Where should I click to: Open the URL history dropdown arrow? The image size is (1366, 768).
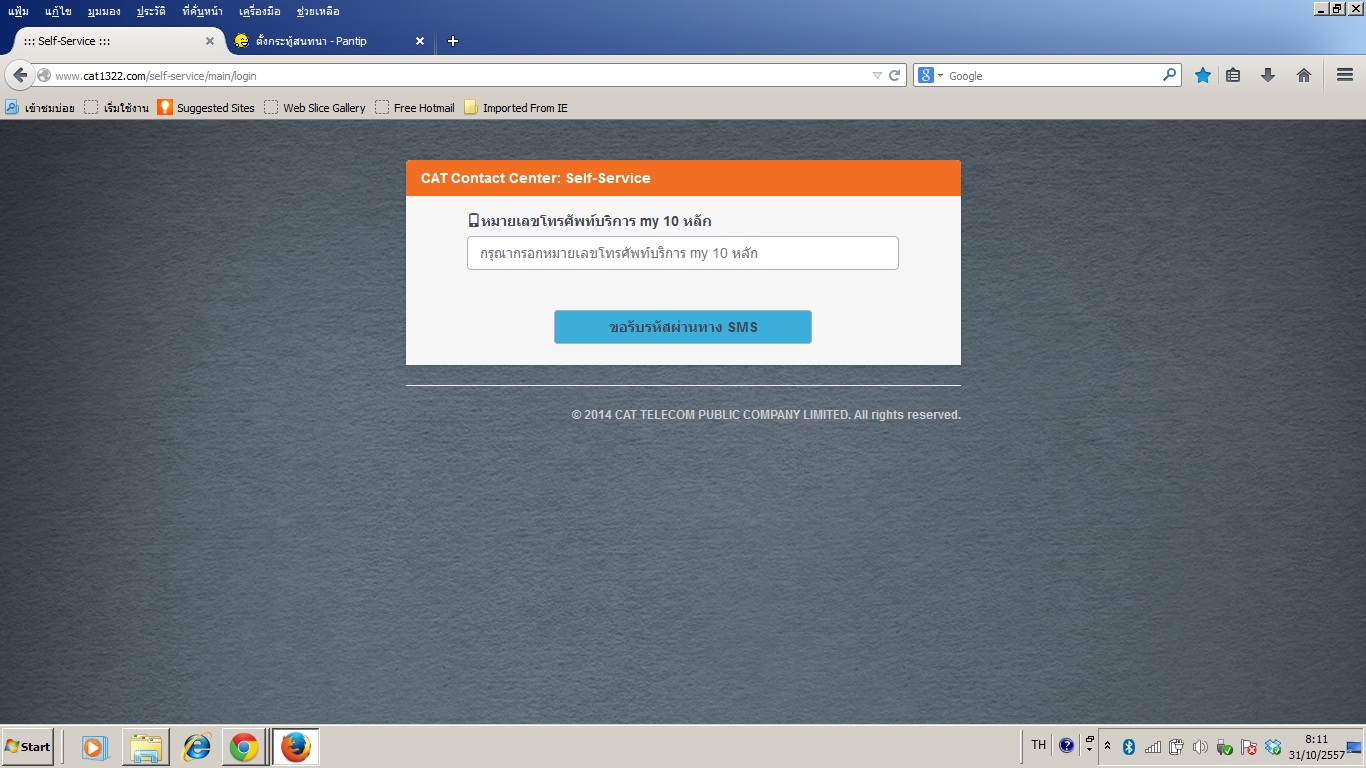tap(877, 75)
